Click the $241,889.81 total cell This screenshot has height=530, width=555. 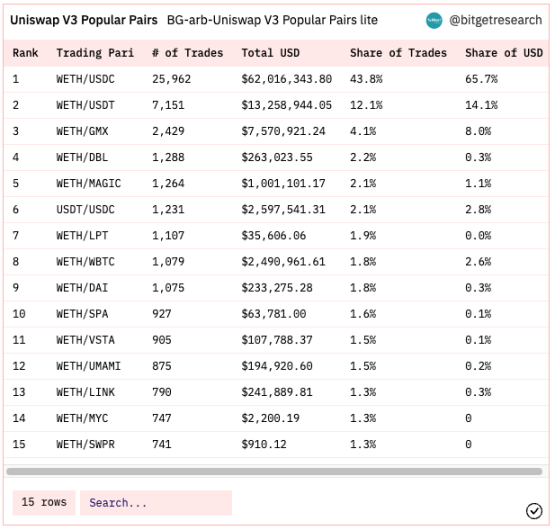(x=277, y=392)
